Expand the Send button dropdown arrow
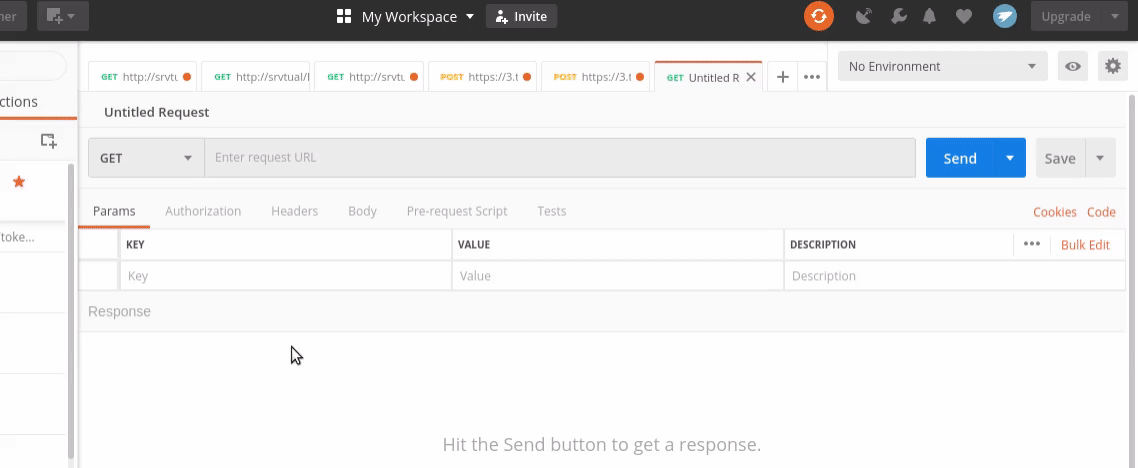Screen dimensions: 1138x468 [x=1010, y=158]
